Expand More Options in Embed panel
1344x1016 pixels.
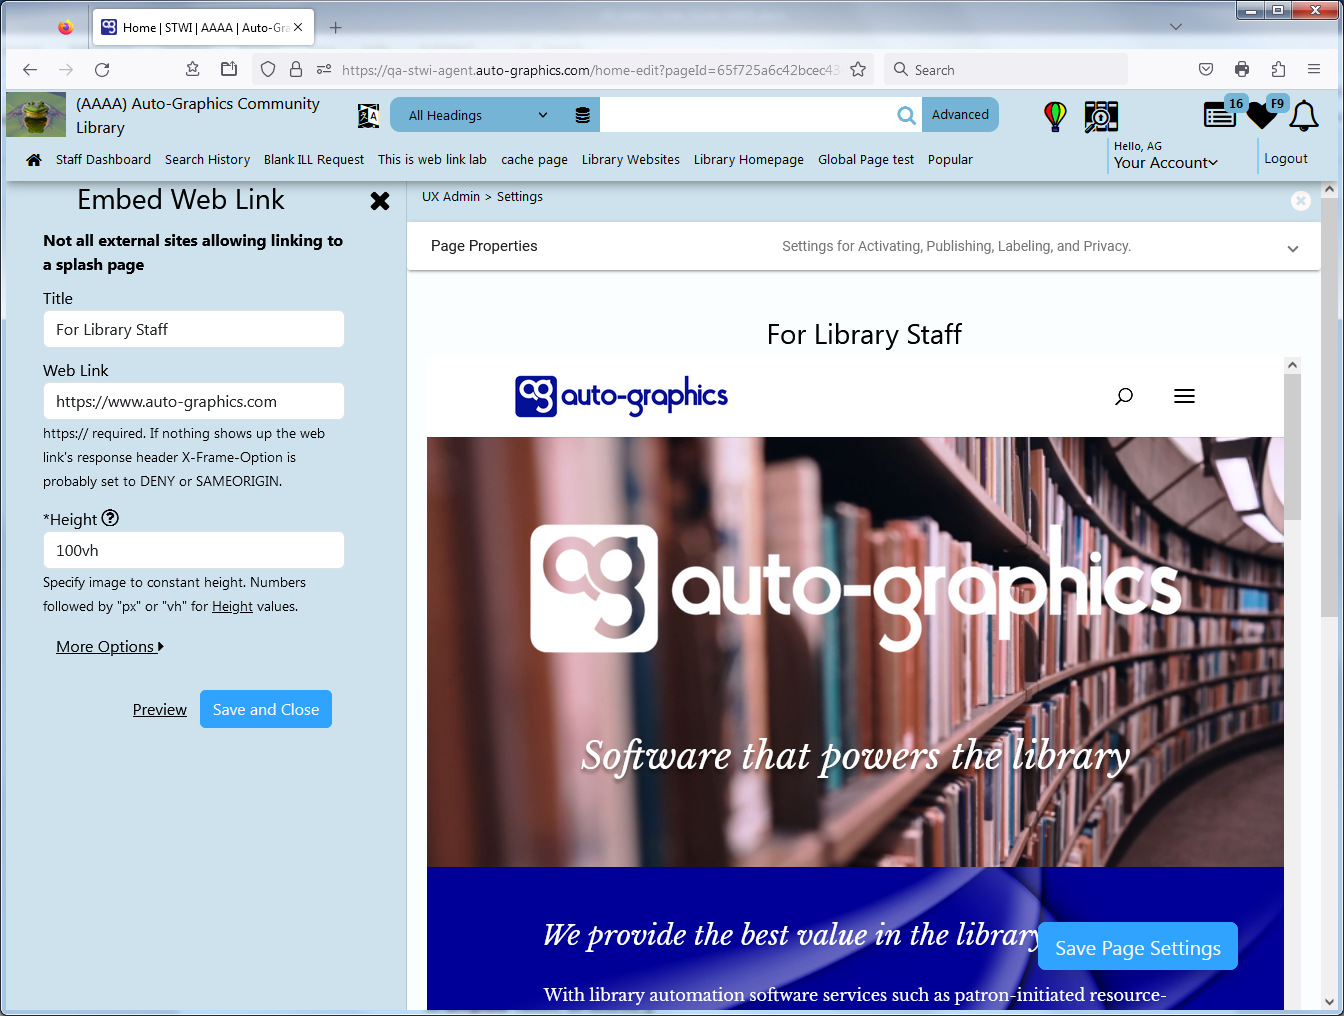click(110, 647)
